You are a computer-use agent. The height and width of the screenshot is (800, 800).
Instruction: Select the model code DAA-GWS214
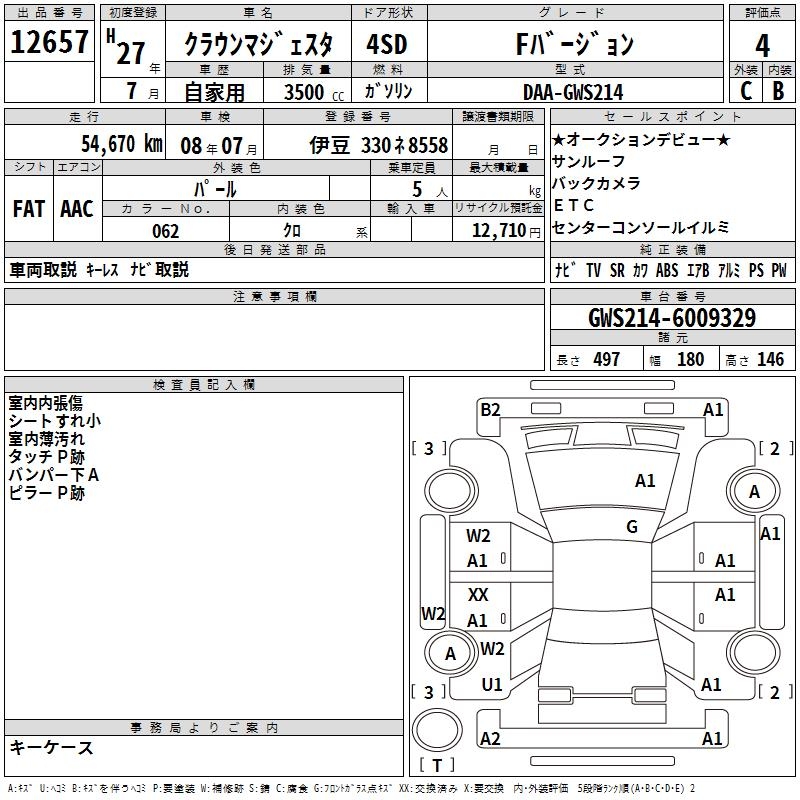(573, 92)
